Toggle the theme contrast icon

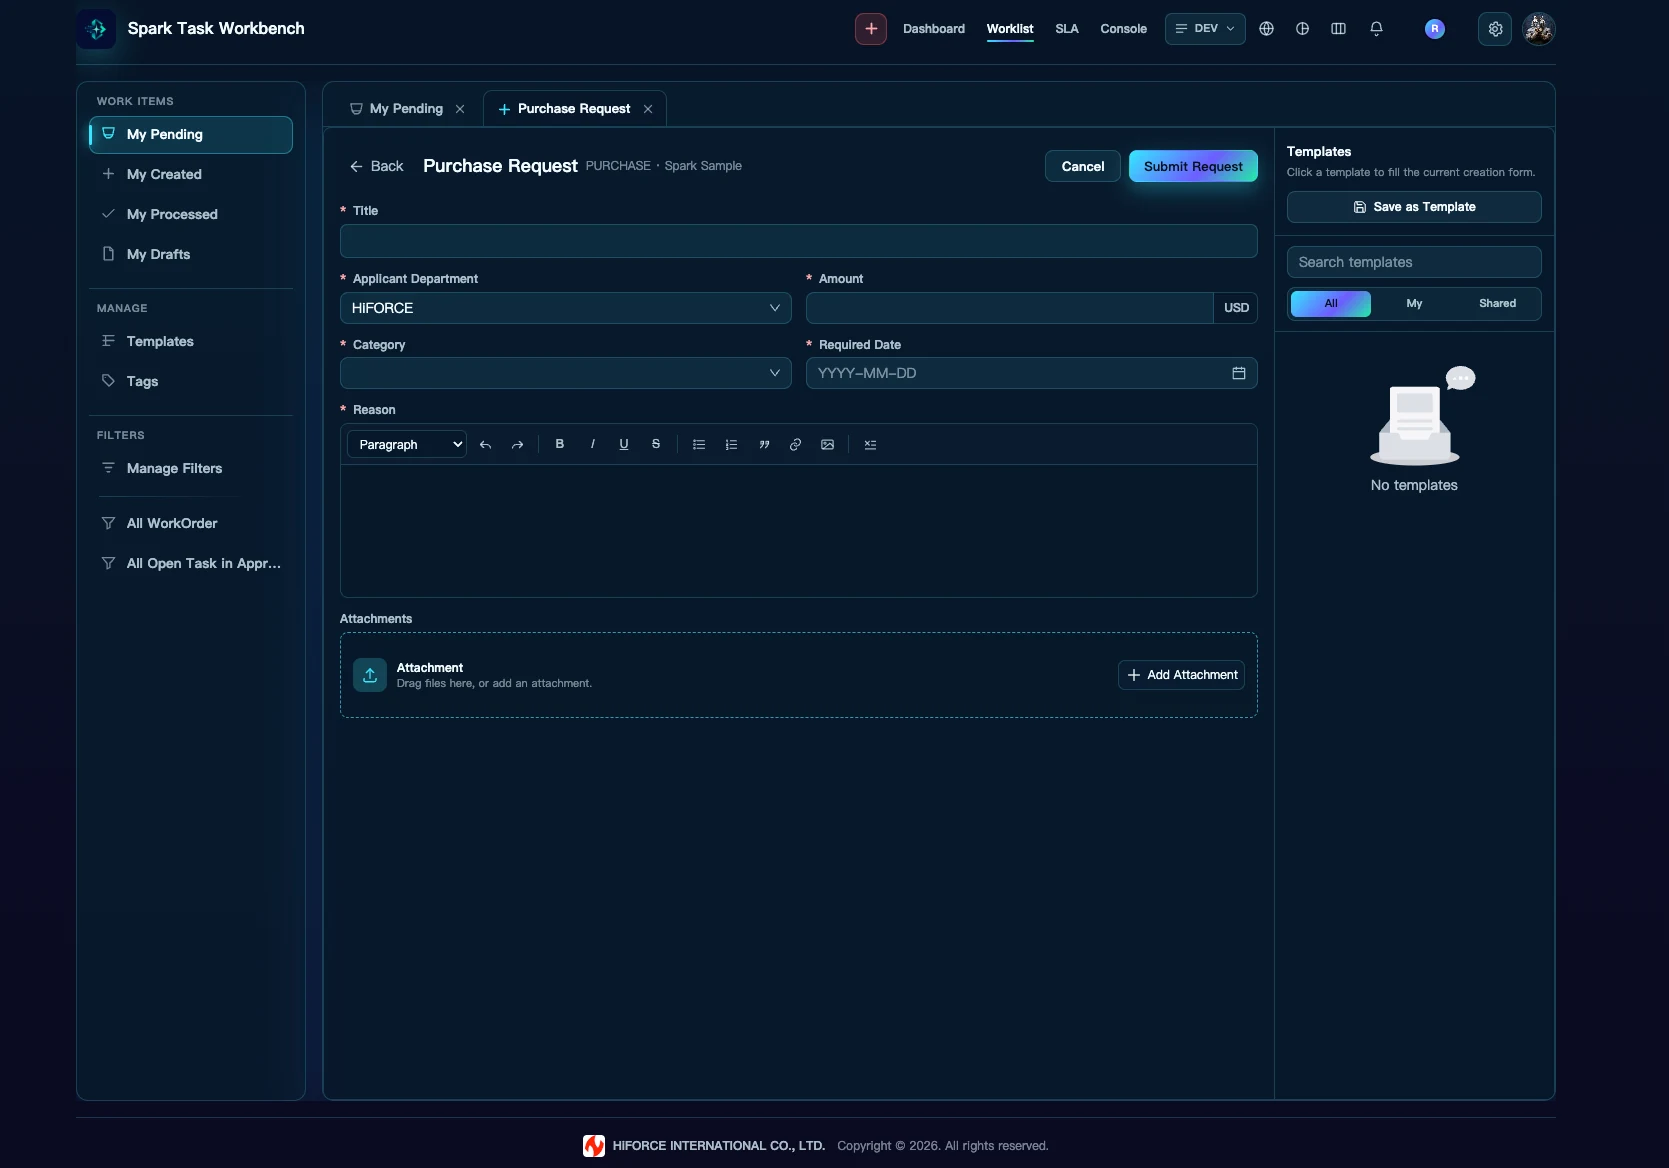click(x=1302, y=29)
